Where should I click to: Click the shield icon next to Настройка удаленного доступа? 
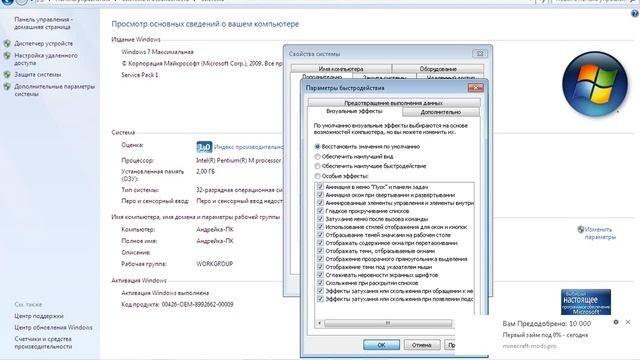(7, 56)
